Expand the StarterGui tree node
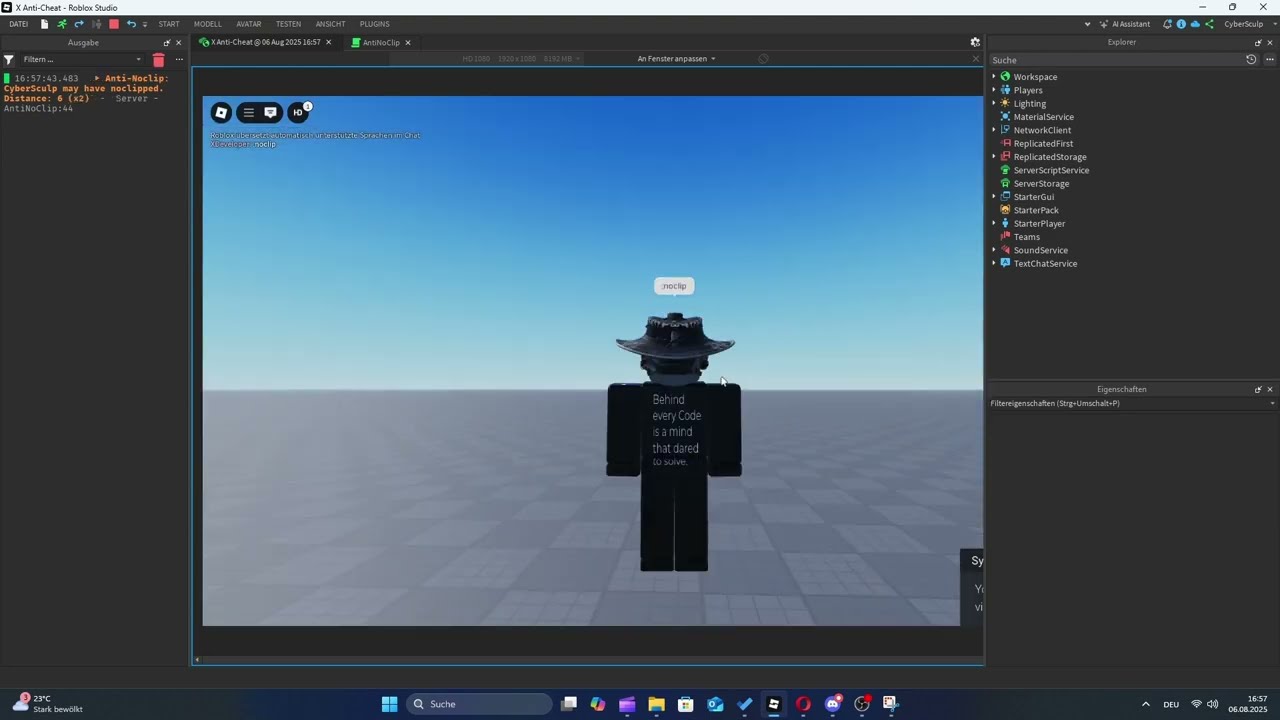Viewport: 1280px width, 720px height. (x=994, y=197)
